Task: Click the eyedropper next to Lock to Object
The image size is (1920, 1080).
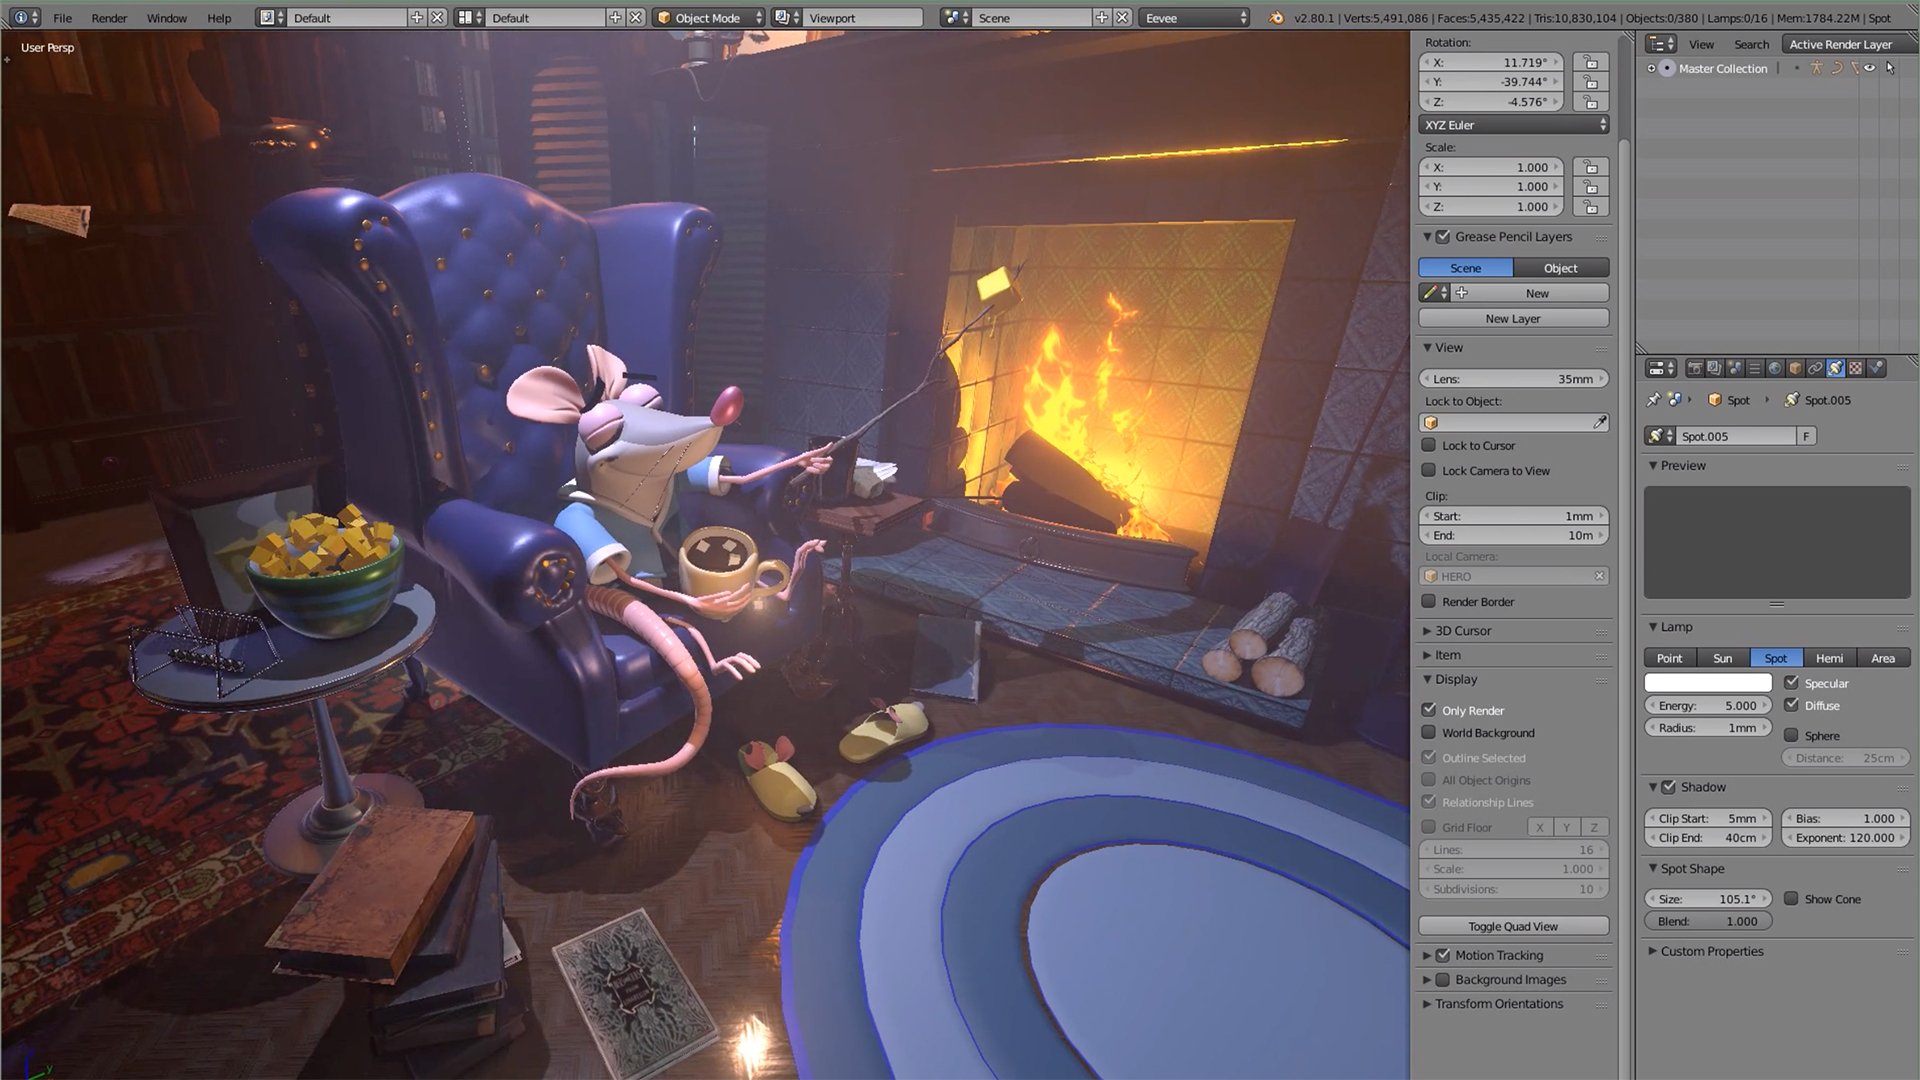Action: pos(1598,421)
